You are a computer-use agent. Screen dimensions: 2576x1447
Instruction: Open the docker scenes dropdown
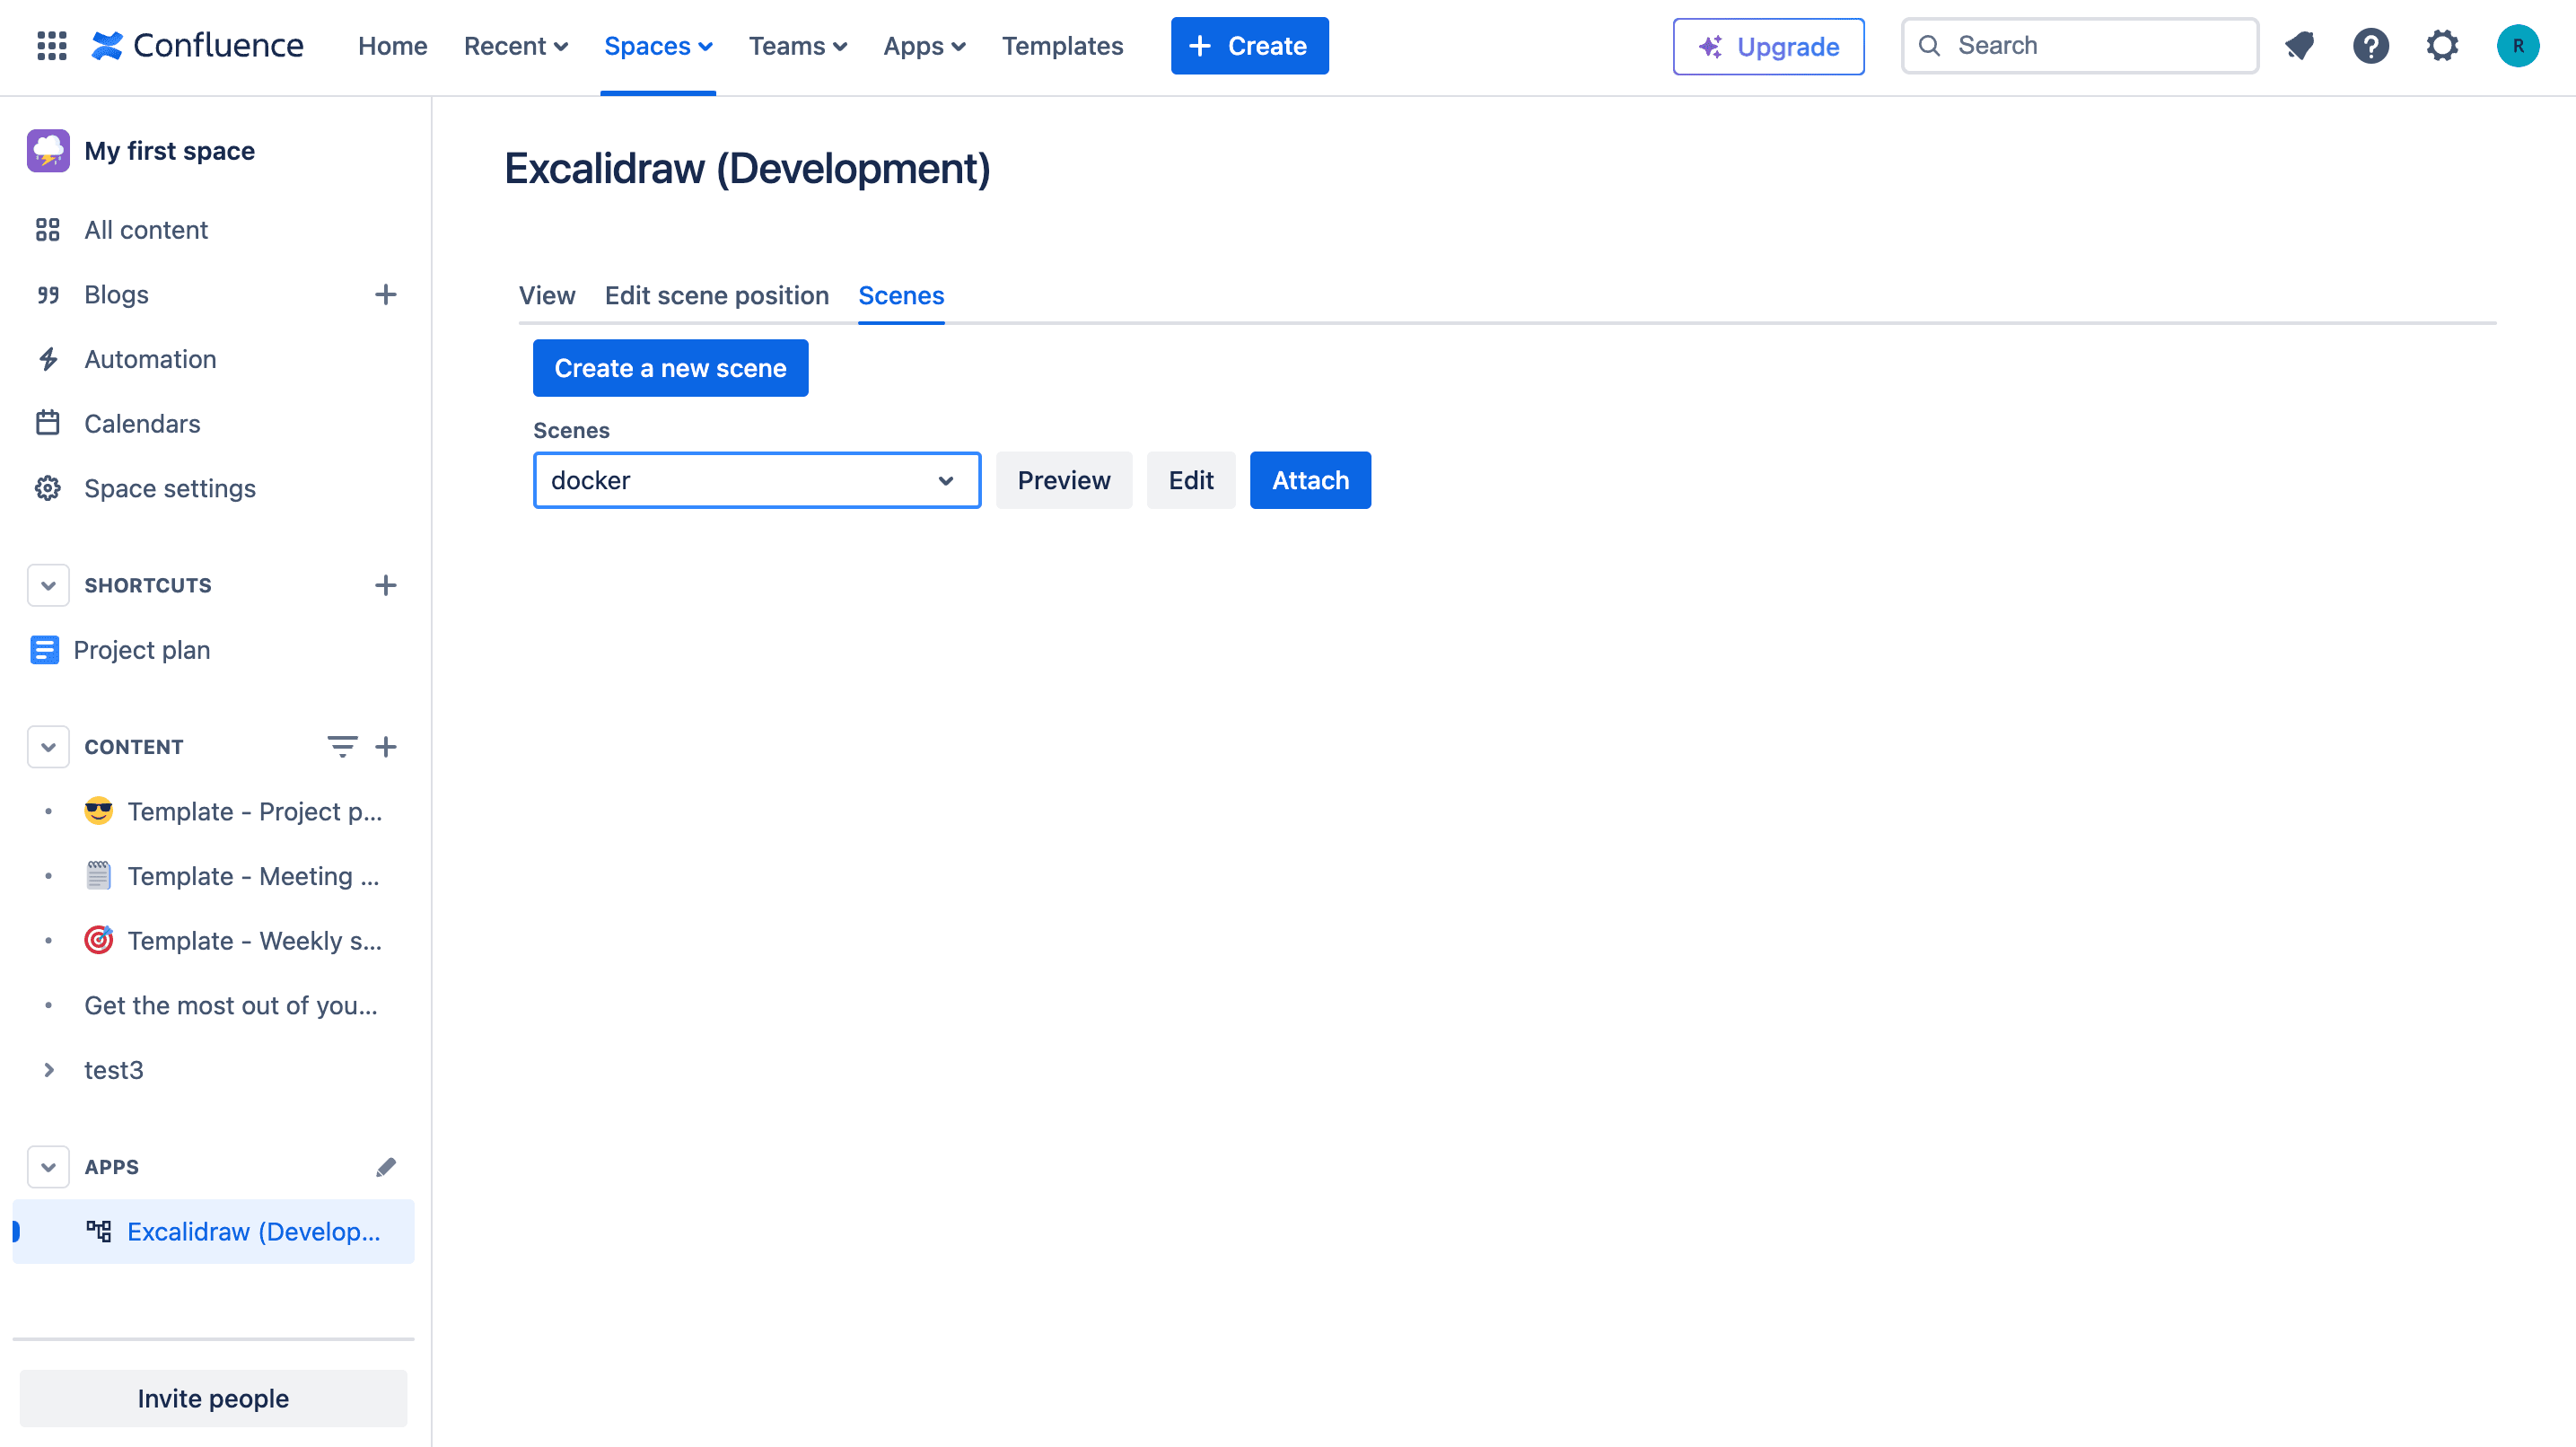(757, 480)
